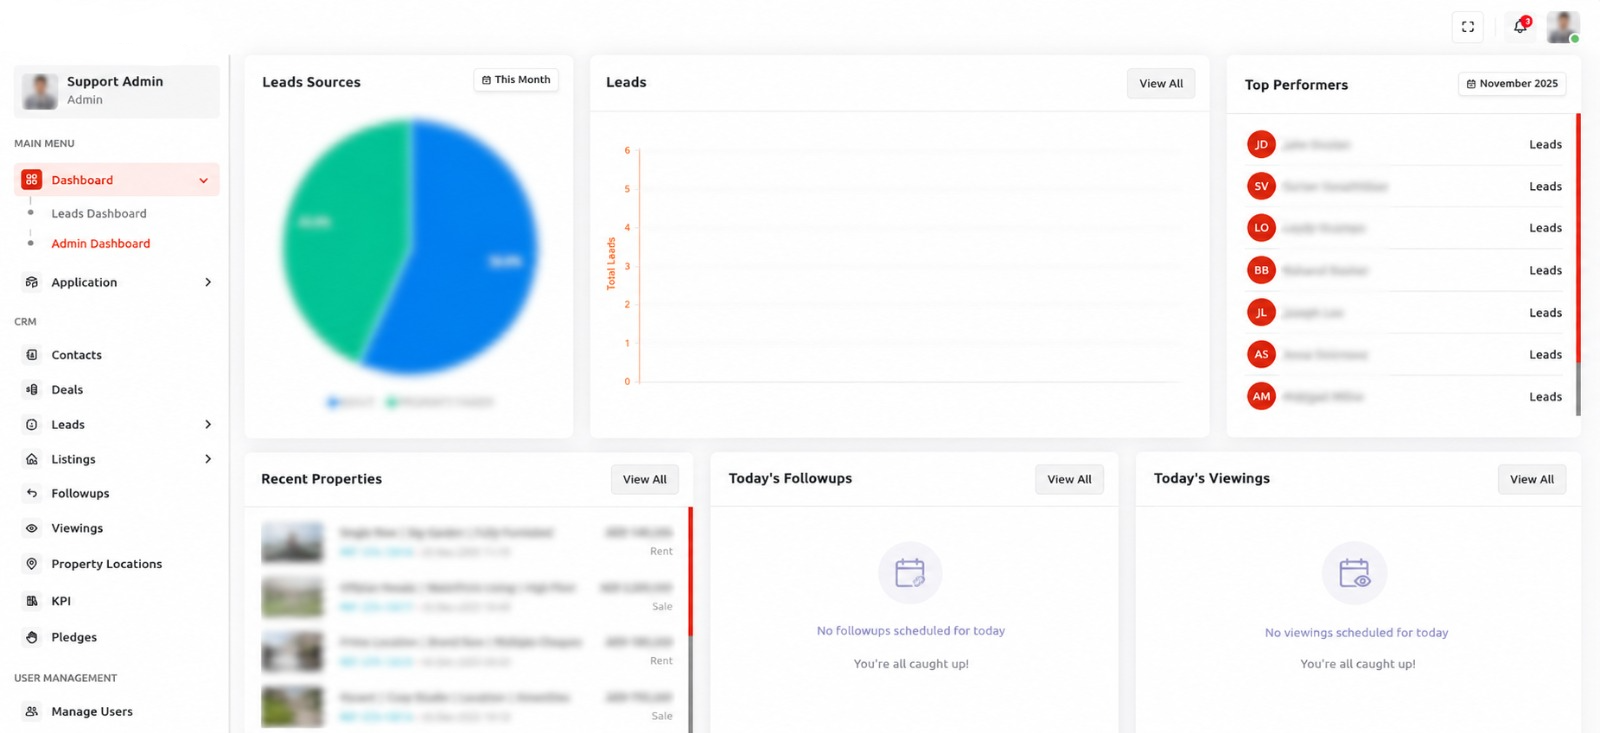The image size is (1600, 733).
Task: Click the Contacts icon in sidebar
Action: click(32, 355)
